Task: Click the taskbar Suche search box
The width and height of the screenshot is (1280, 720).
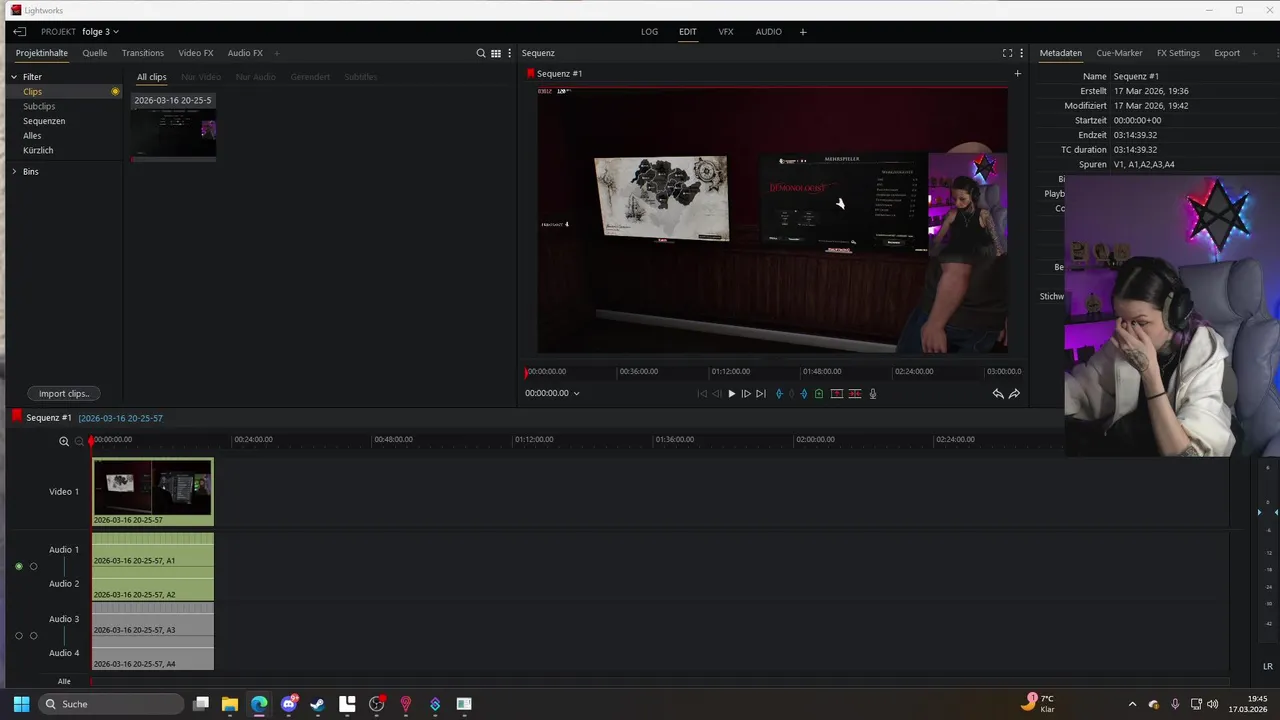Action: (112, 704)
